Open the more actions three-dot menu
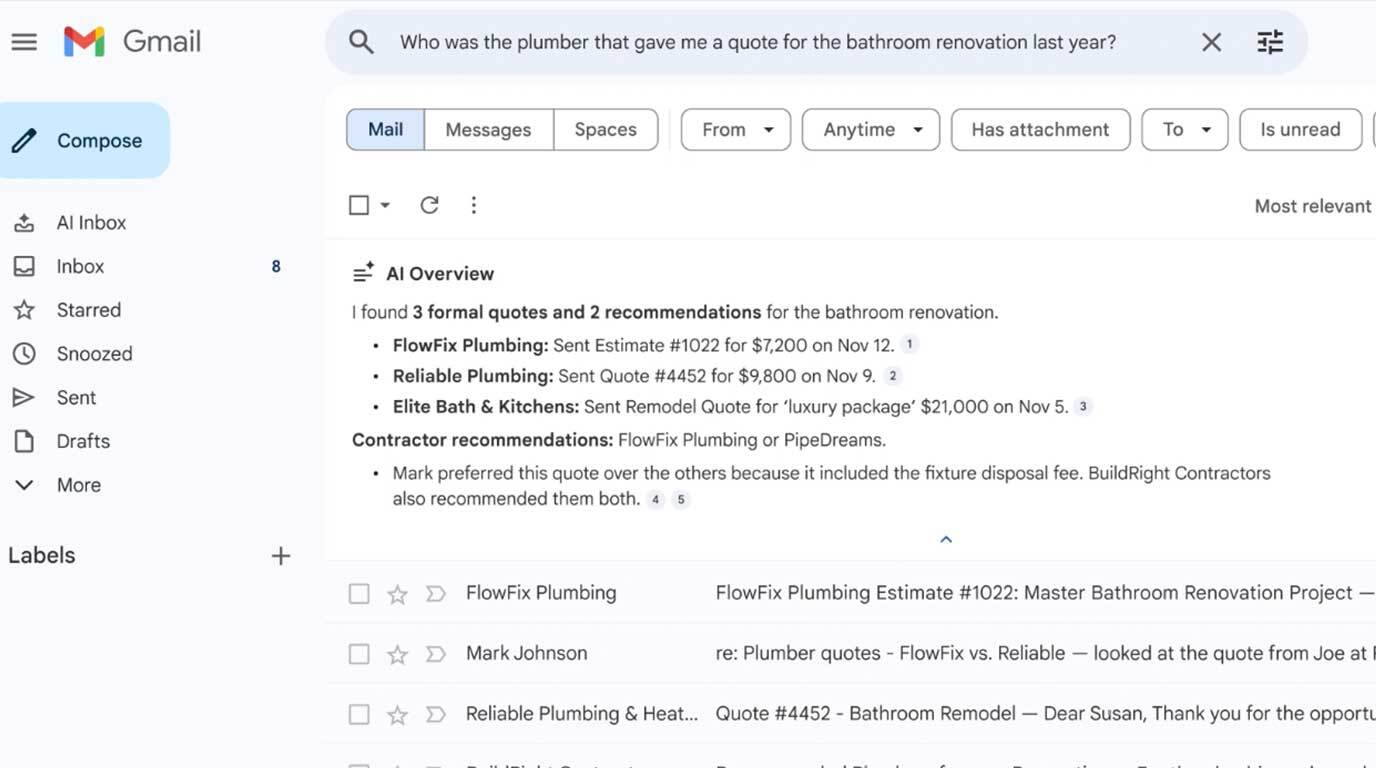 pyautogui.click(x=473, y=204)
